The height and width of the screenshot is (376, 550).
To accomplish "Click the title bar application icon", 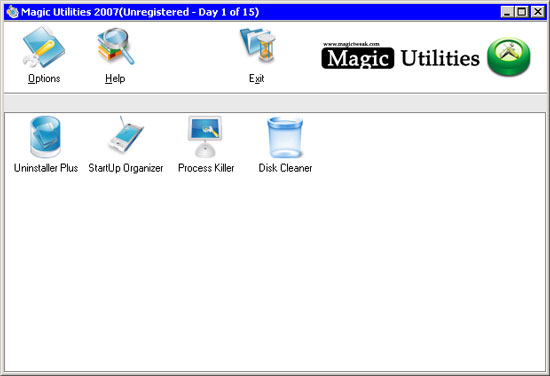I will 13,12.
